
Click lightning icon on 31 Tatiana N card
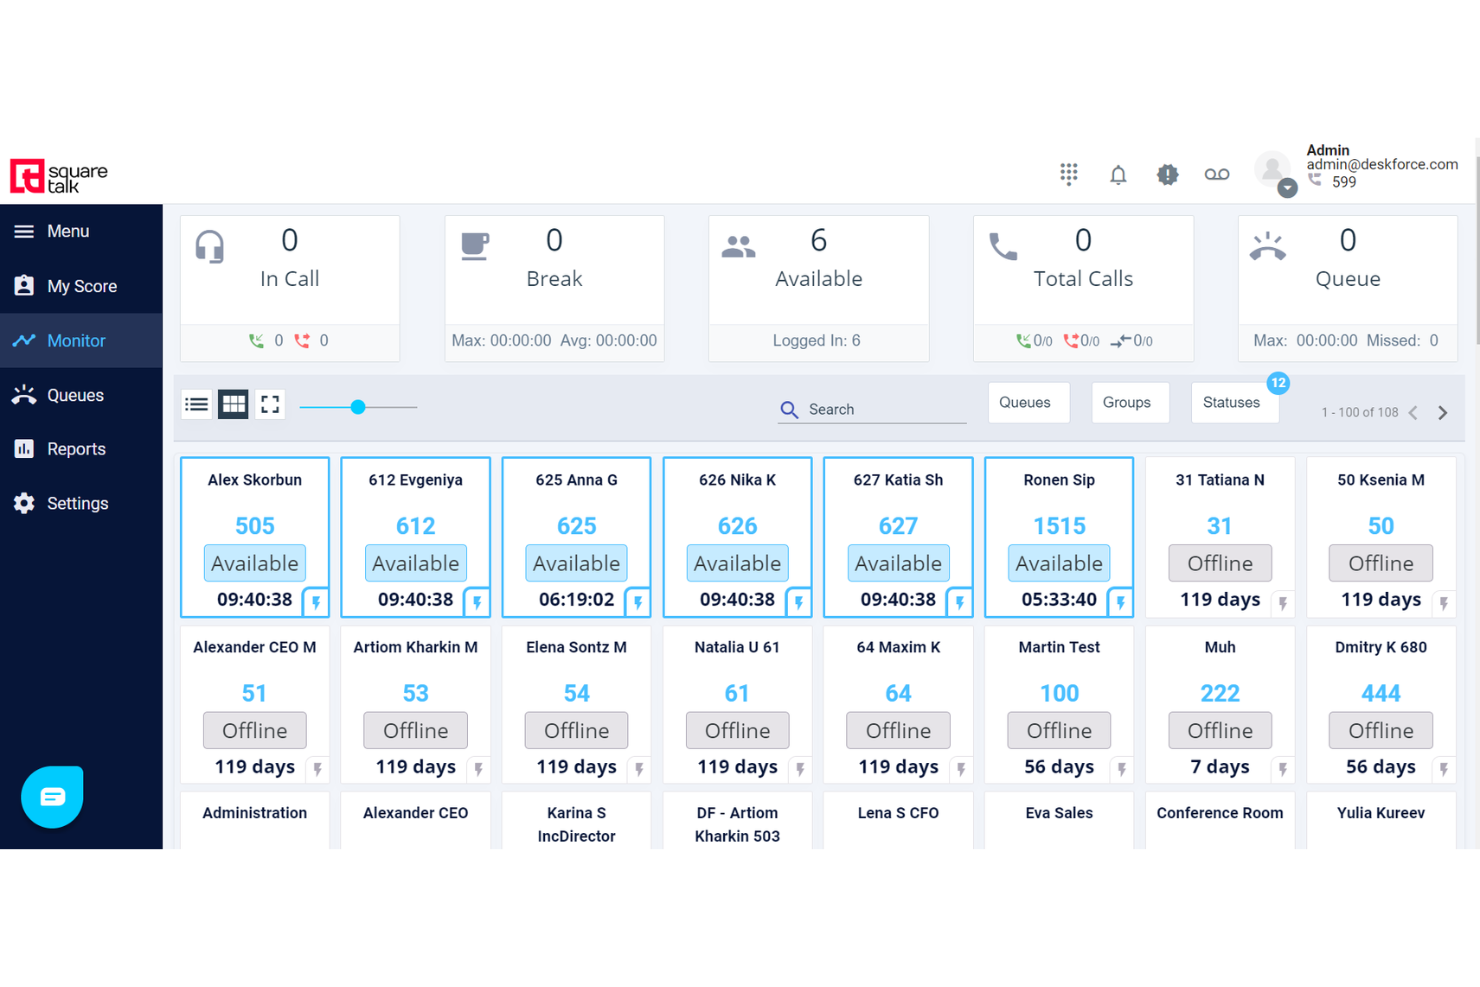(1283, 603)
